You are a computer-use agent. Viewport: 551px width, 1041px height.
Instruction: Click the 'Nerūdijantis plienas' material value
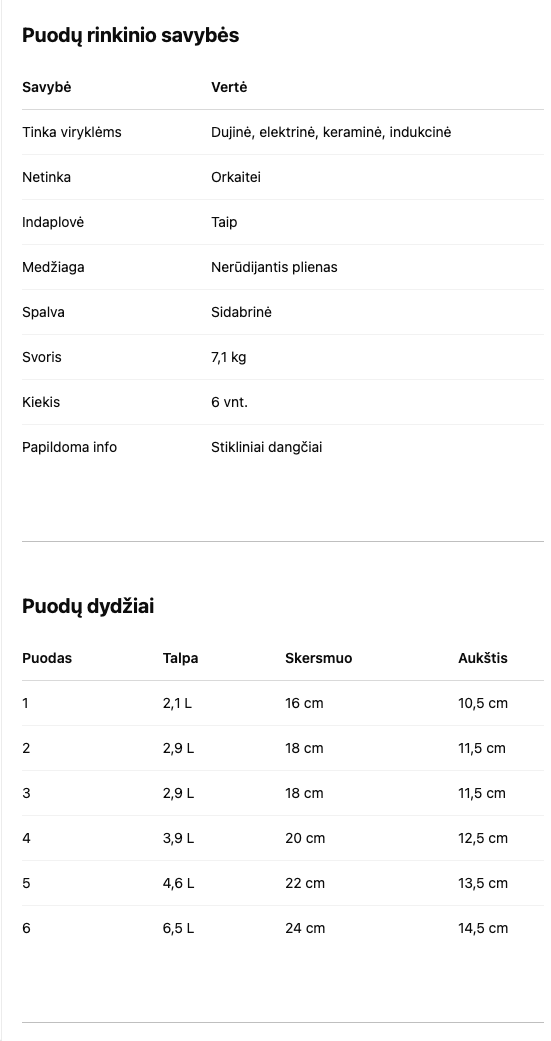(274, 268)
